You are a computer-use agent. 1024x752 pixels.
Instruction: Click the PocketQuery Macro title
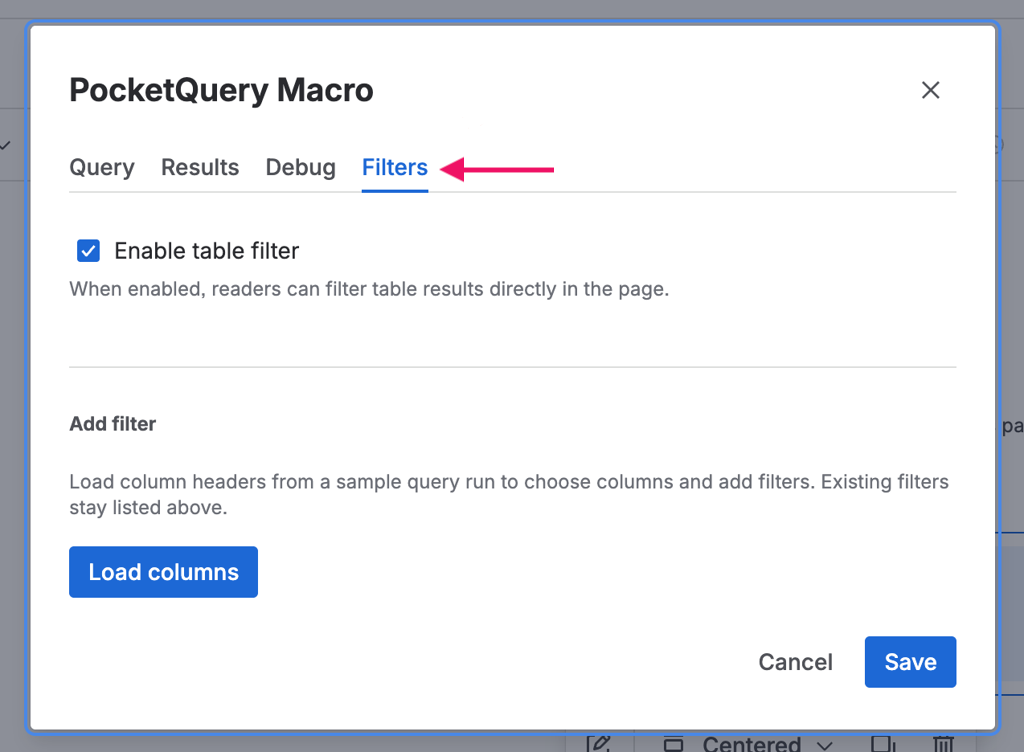point(221,90)
